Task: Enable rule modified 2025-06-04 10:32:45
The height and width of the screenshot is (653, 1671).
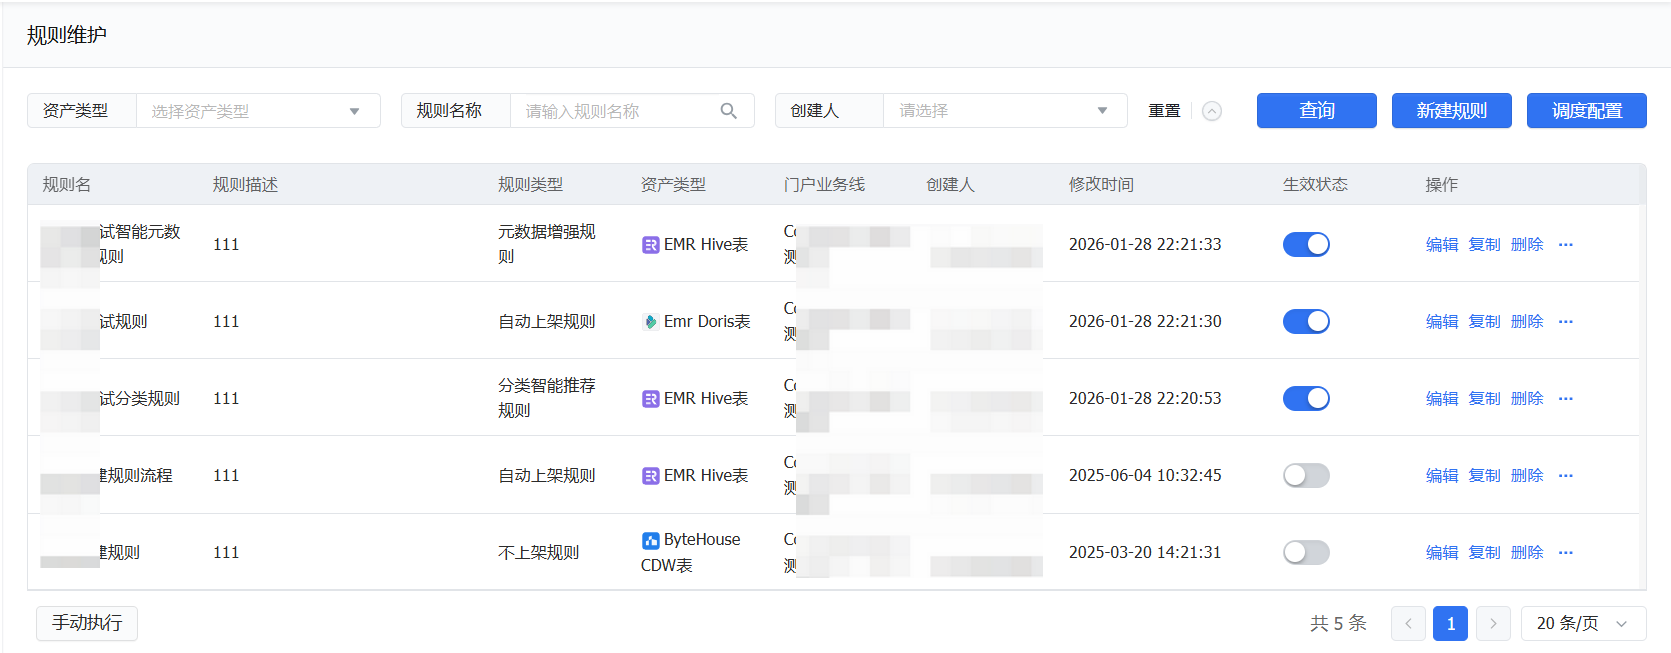Action: pos(1306,475)
